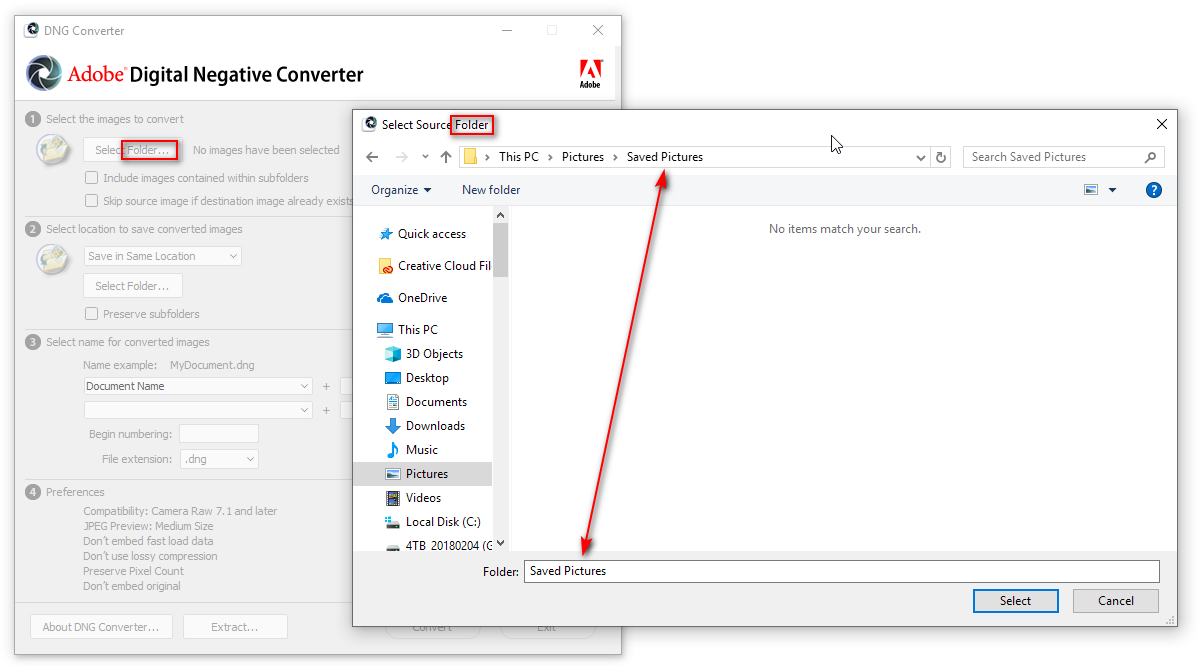Cancel the Select Source Folder dialog
The width and height of the screenshot is (1202, 666).
[x=1116, y=601]
